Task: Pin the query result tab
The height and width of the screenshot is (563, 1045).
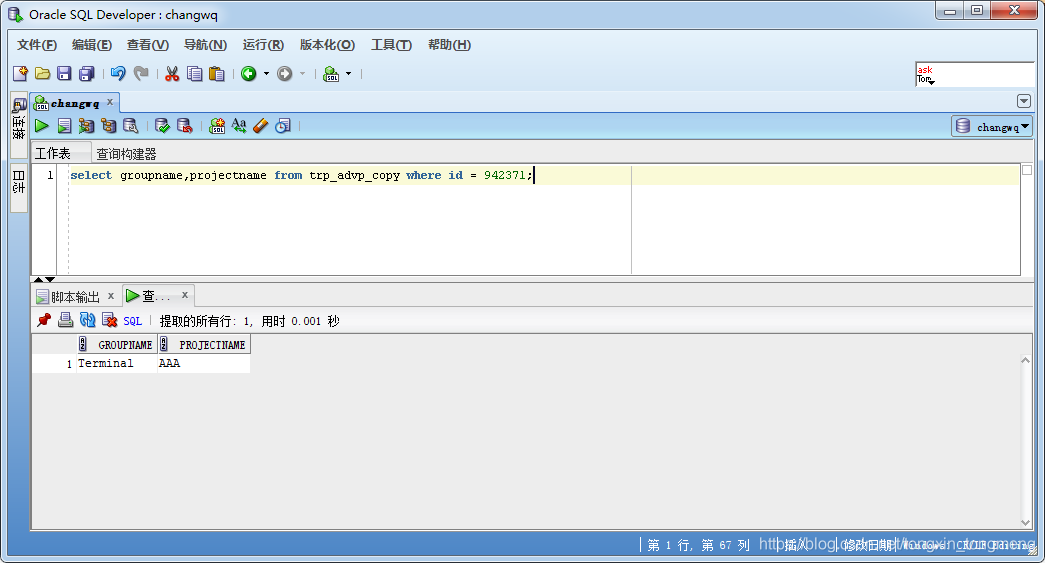Action: 44,320
